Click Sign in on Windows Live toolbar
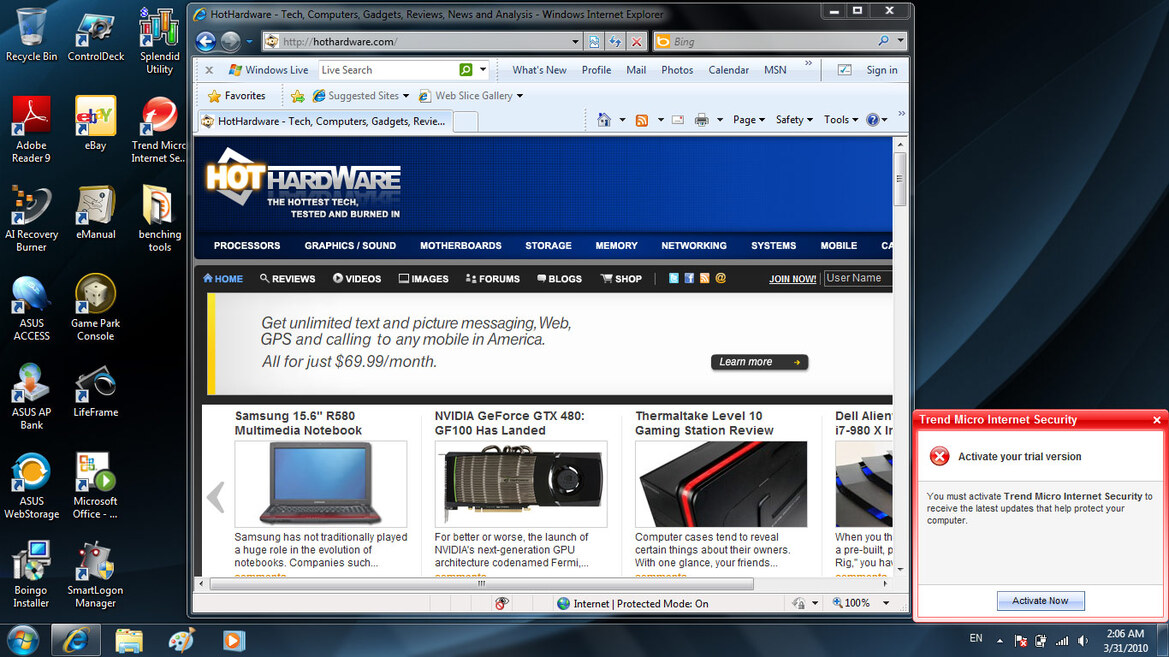 coord(881,70)
